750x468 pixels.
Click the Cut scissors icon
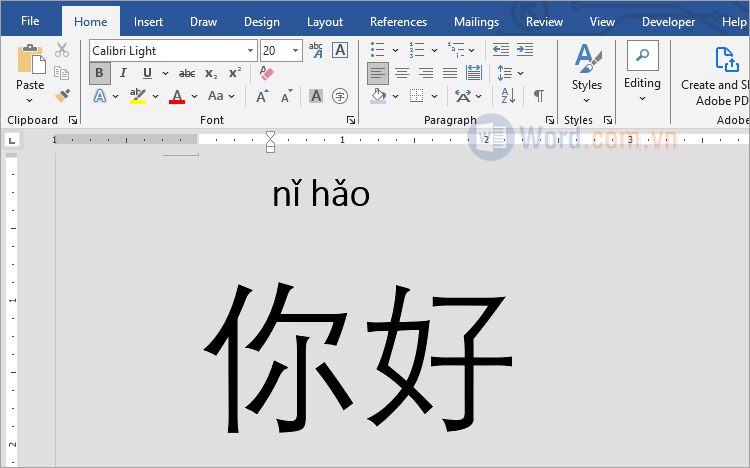pyautogui.click(x=62, y=50)
